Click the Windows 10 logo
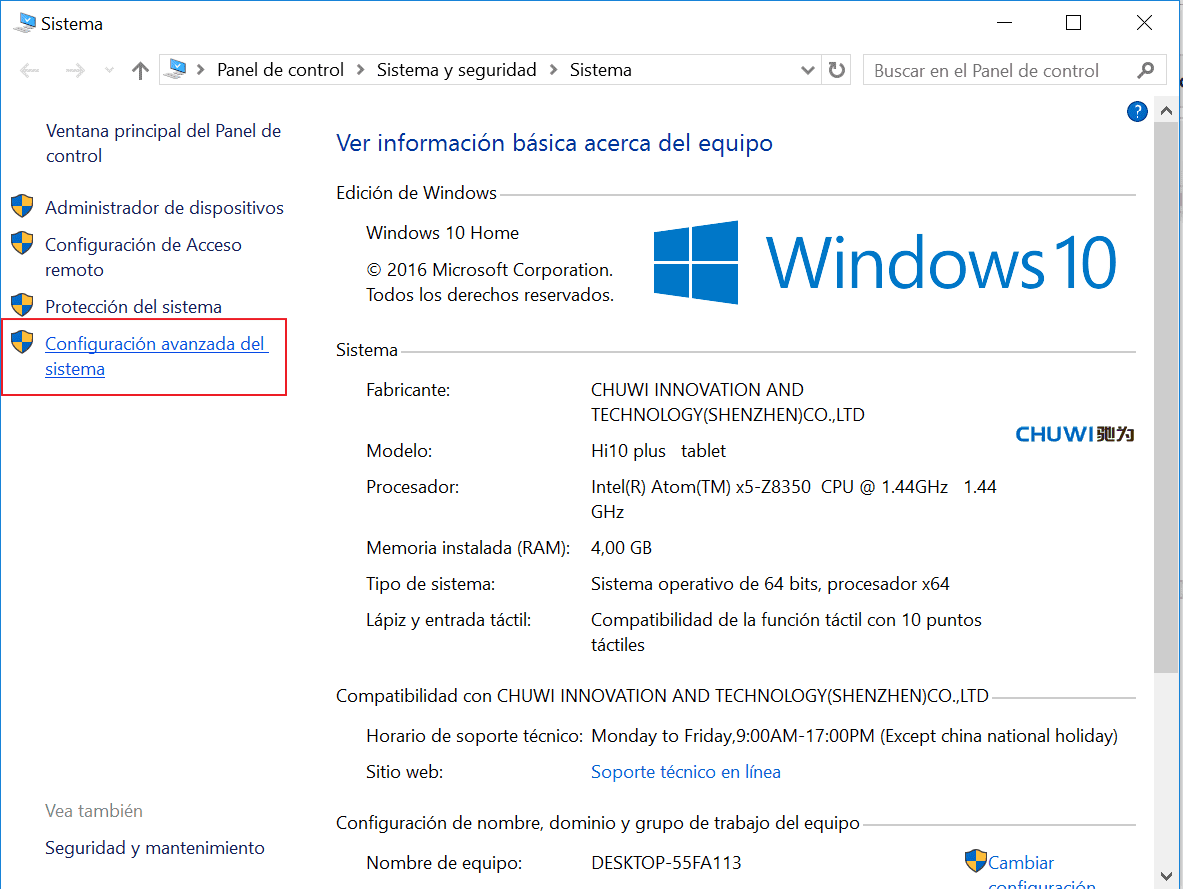 884,263
